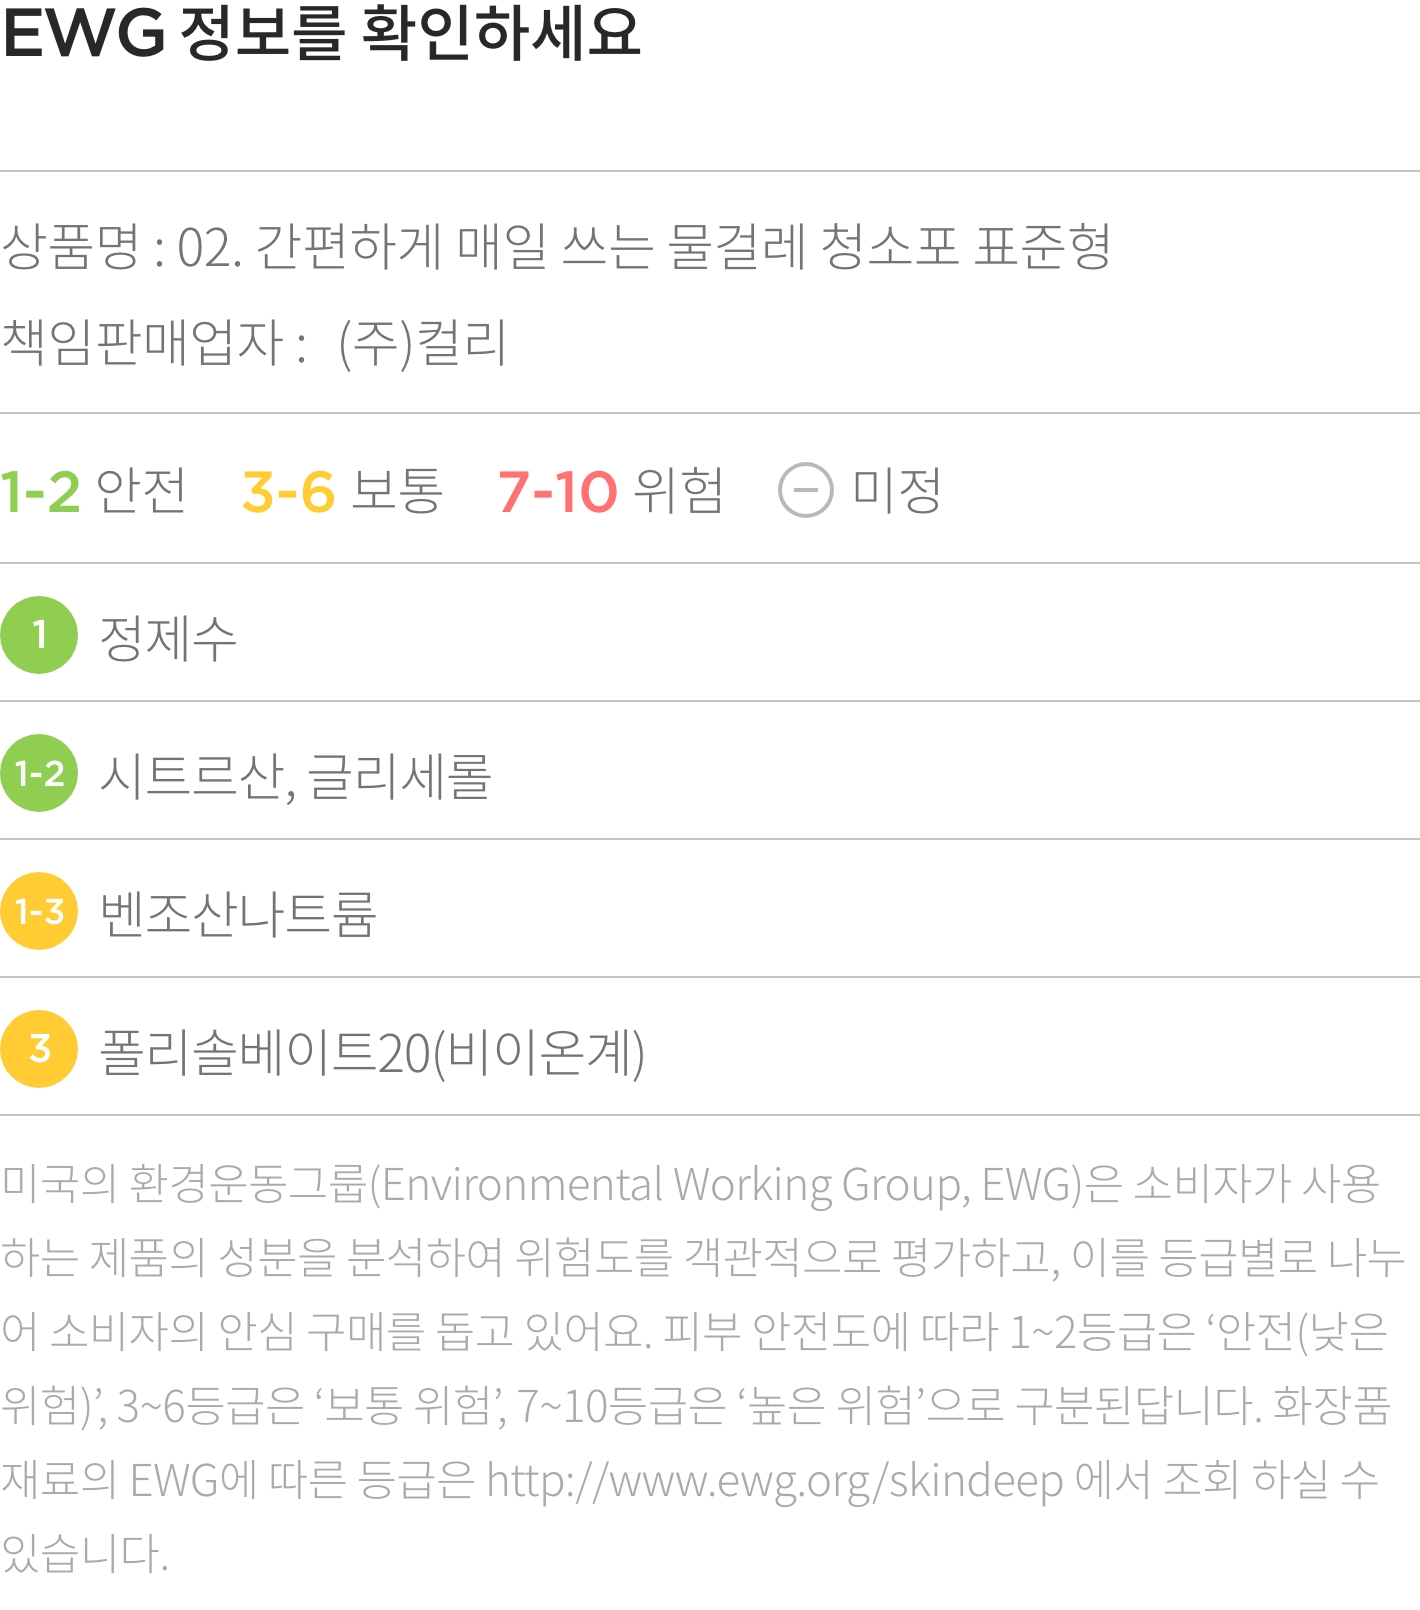Click the yellow 3-6 보통 legend
The width and height of the screenshot is (1420, 1610).
pos(342,491)
